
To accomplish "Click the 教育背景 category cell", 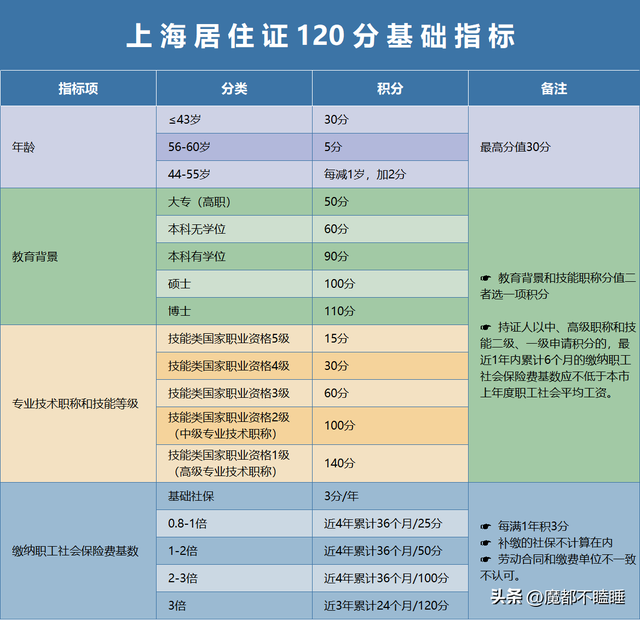I will [78, 256].
